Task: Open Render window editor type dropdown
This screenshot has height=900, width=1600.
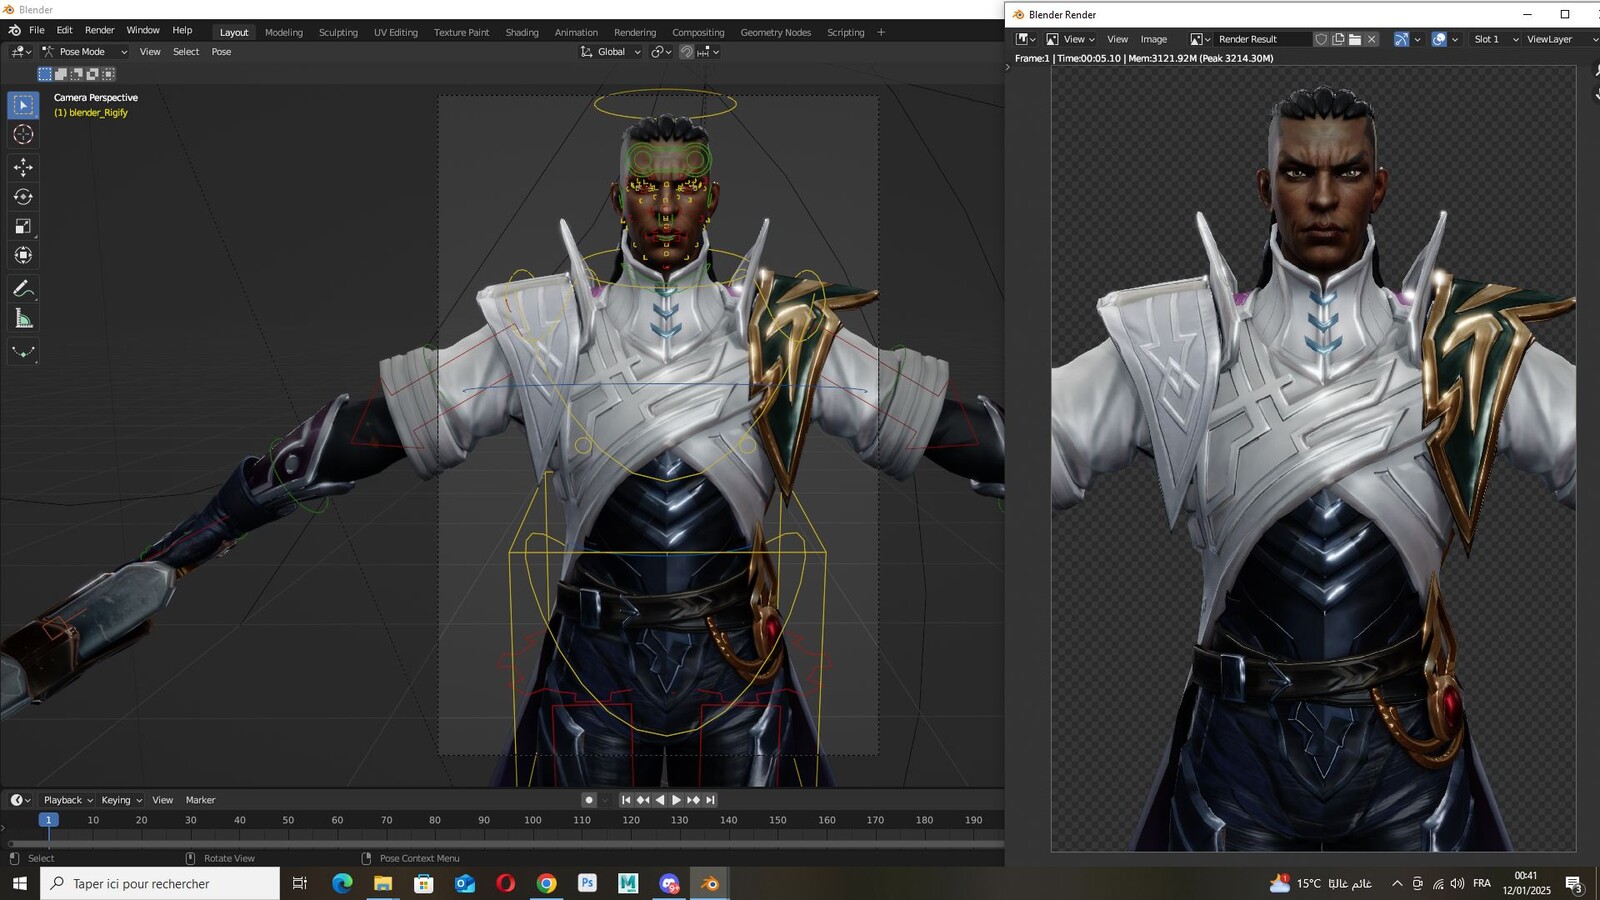Action: point(1026,39)
